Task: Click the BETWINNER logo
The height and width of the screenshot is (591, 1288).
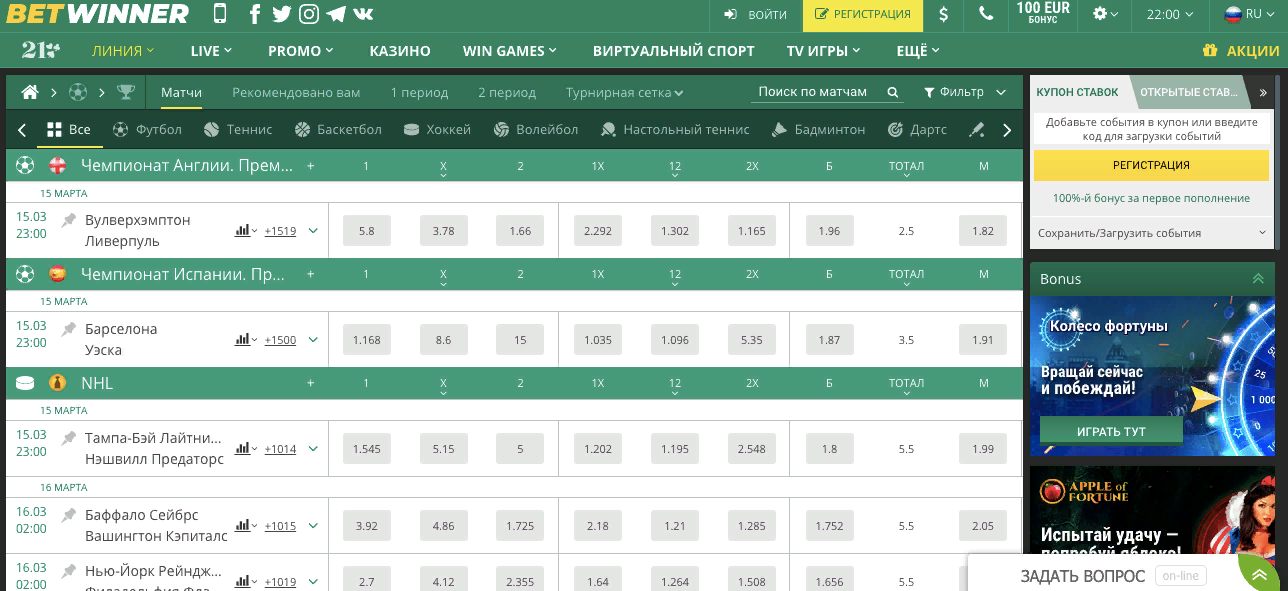Action: [x=98, y=14]
